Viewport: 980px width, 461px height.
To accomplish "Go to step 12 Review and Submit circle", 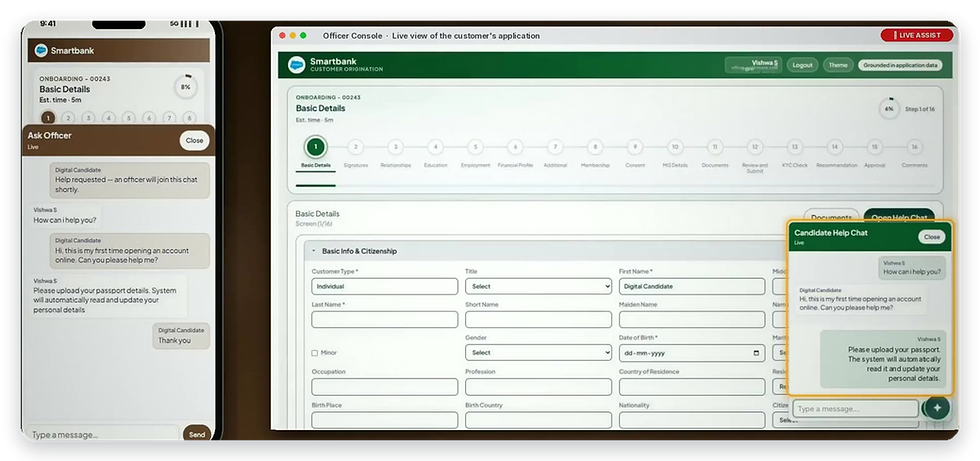I will point(755,147).
